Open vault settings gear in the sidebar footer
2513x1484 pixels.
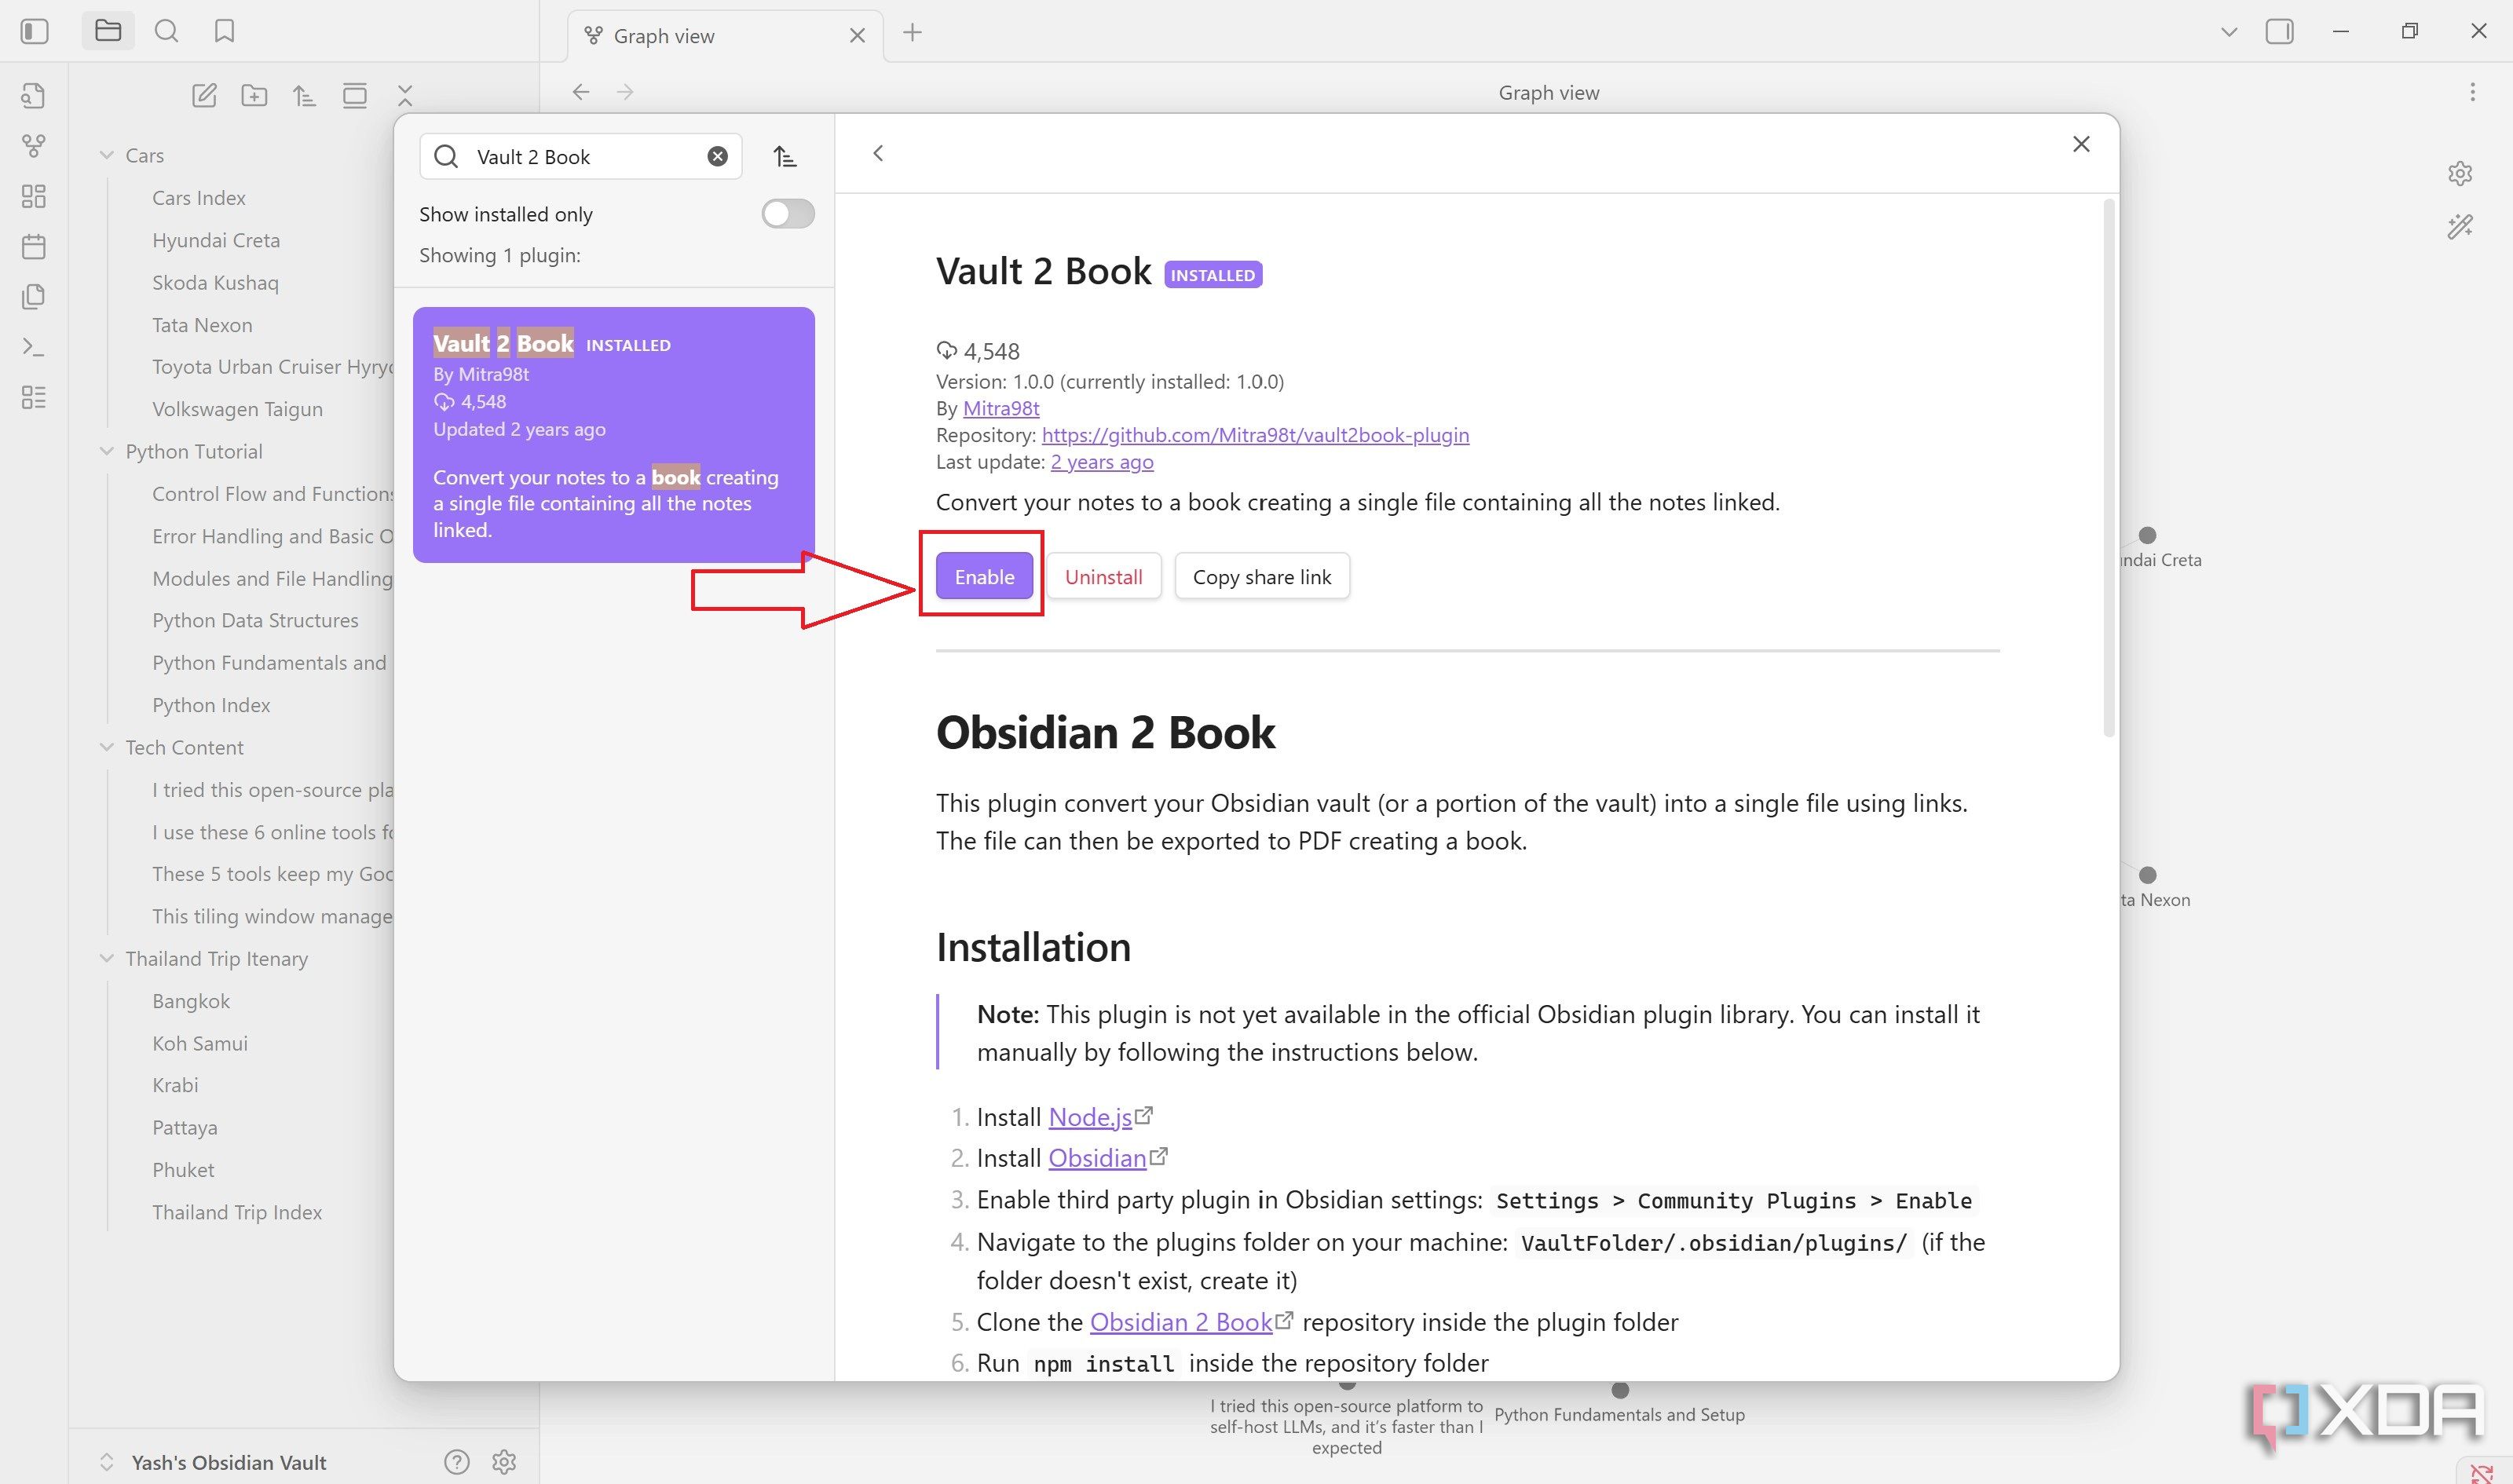(x=504, y=1462)
